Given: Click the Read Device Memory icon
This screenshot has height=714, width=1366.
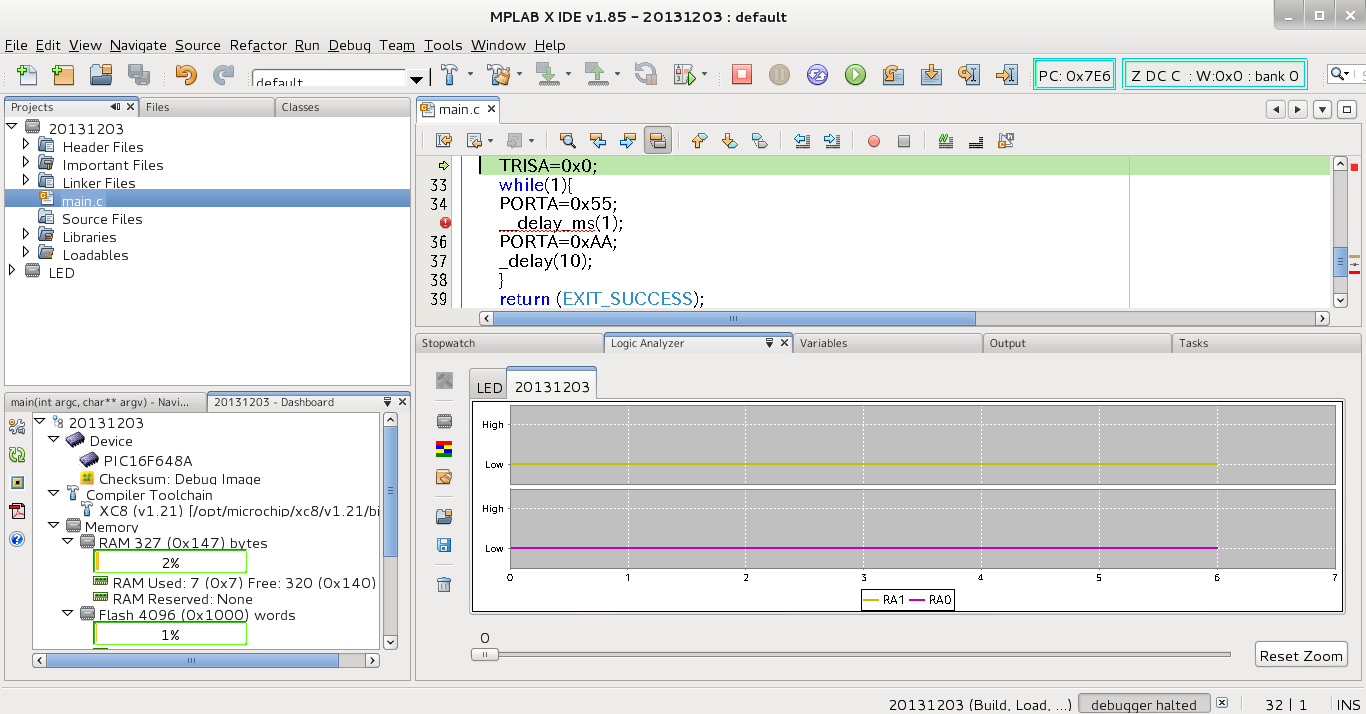Looking at the screenshot, I should point(596,75).
